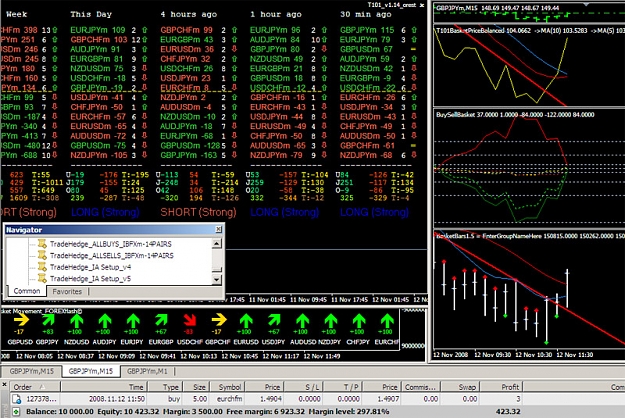625x418 pixels.
Task: Sort orders by Swap column header
Action: coord(461,387)
